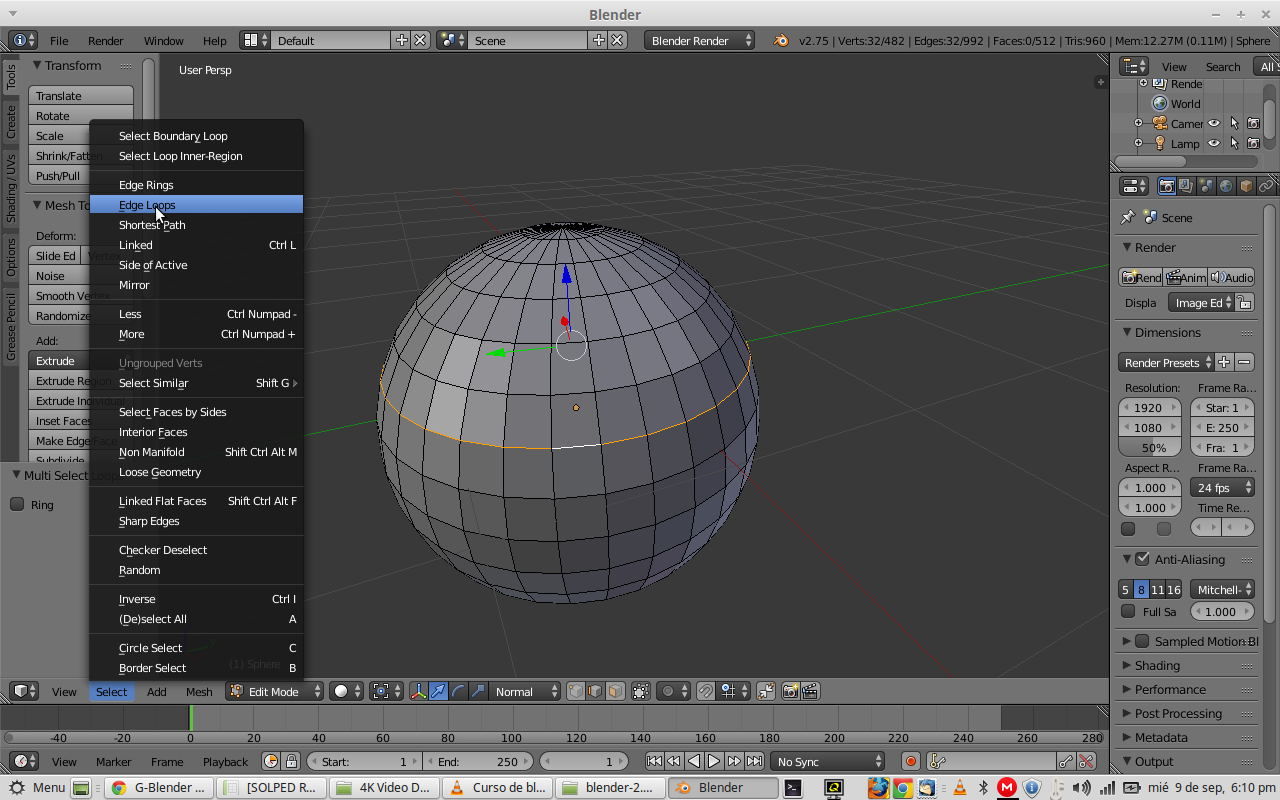
Task: Click the Translate button
Action: tap(80, 96)
